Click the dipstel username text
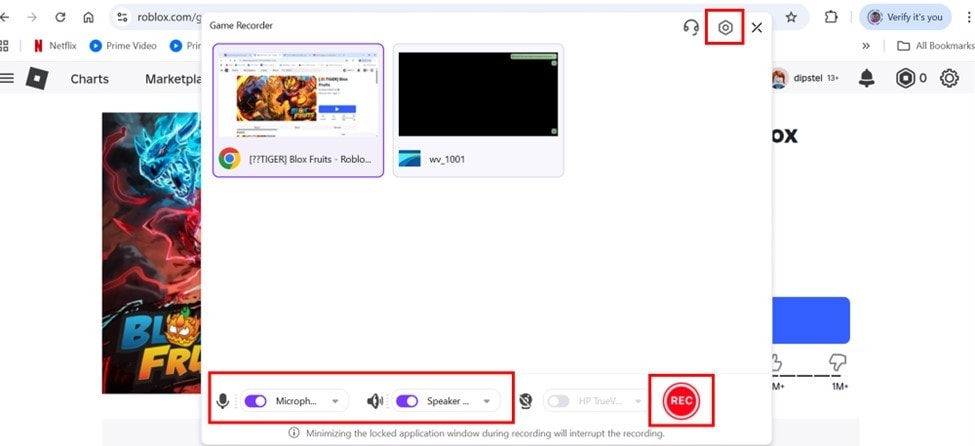 [x=808, y=78]
